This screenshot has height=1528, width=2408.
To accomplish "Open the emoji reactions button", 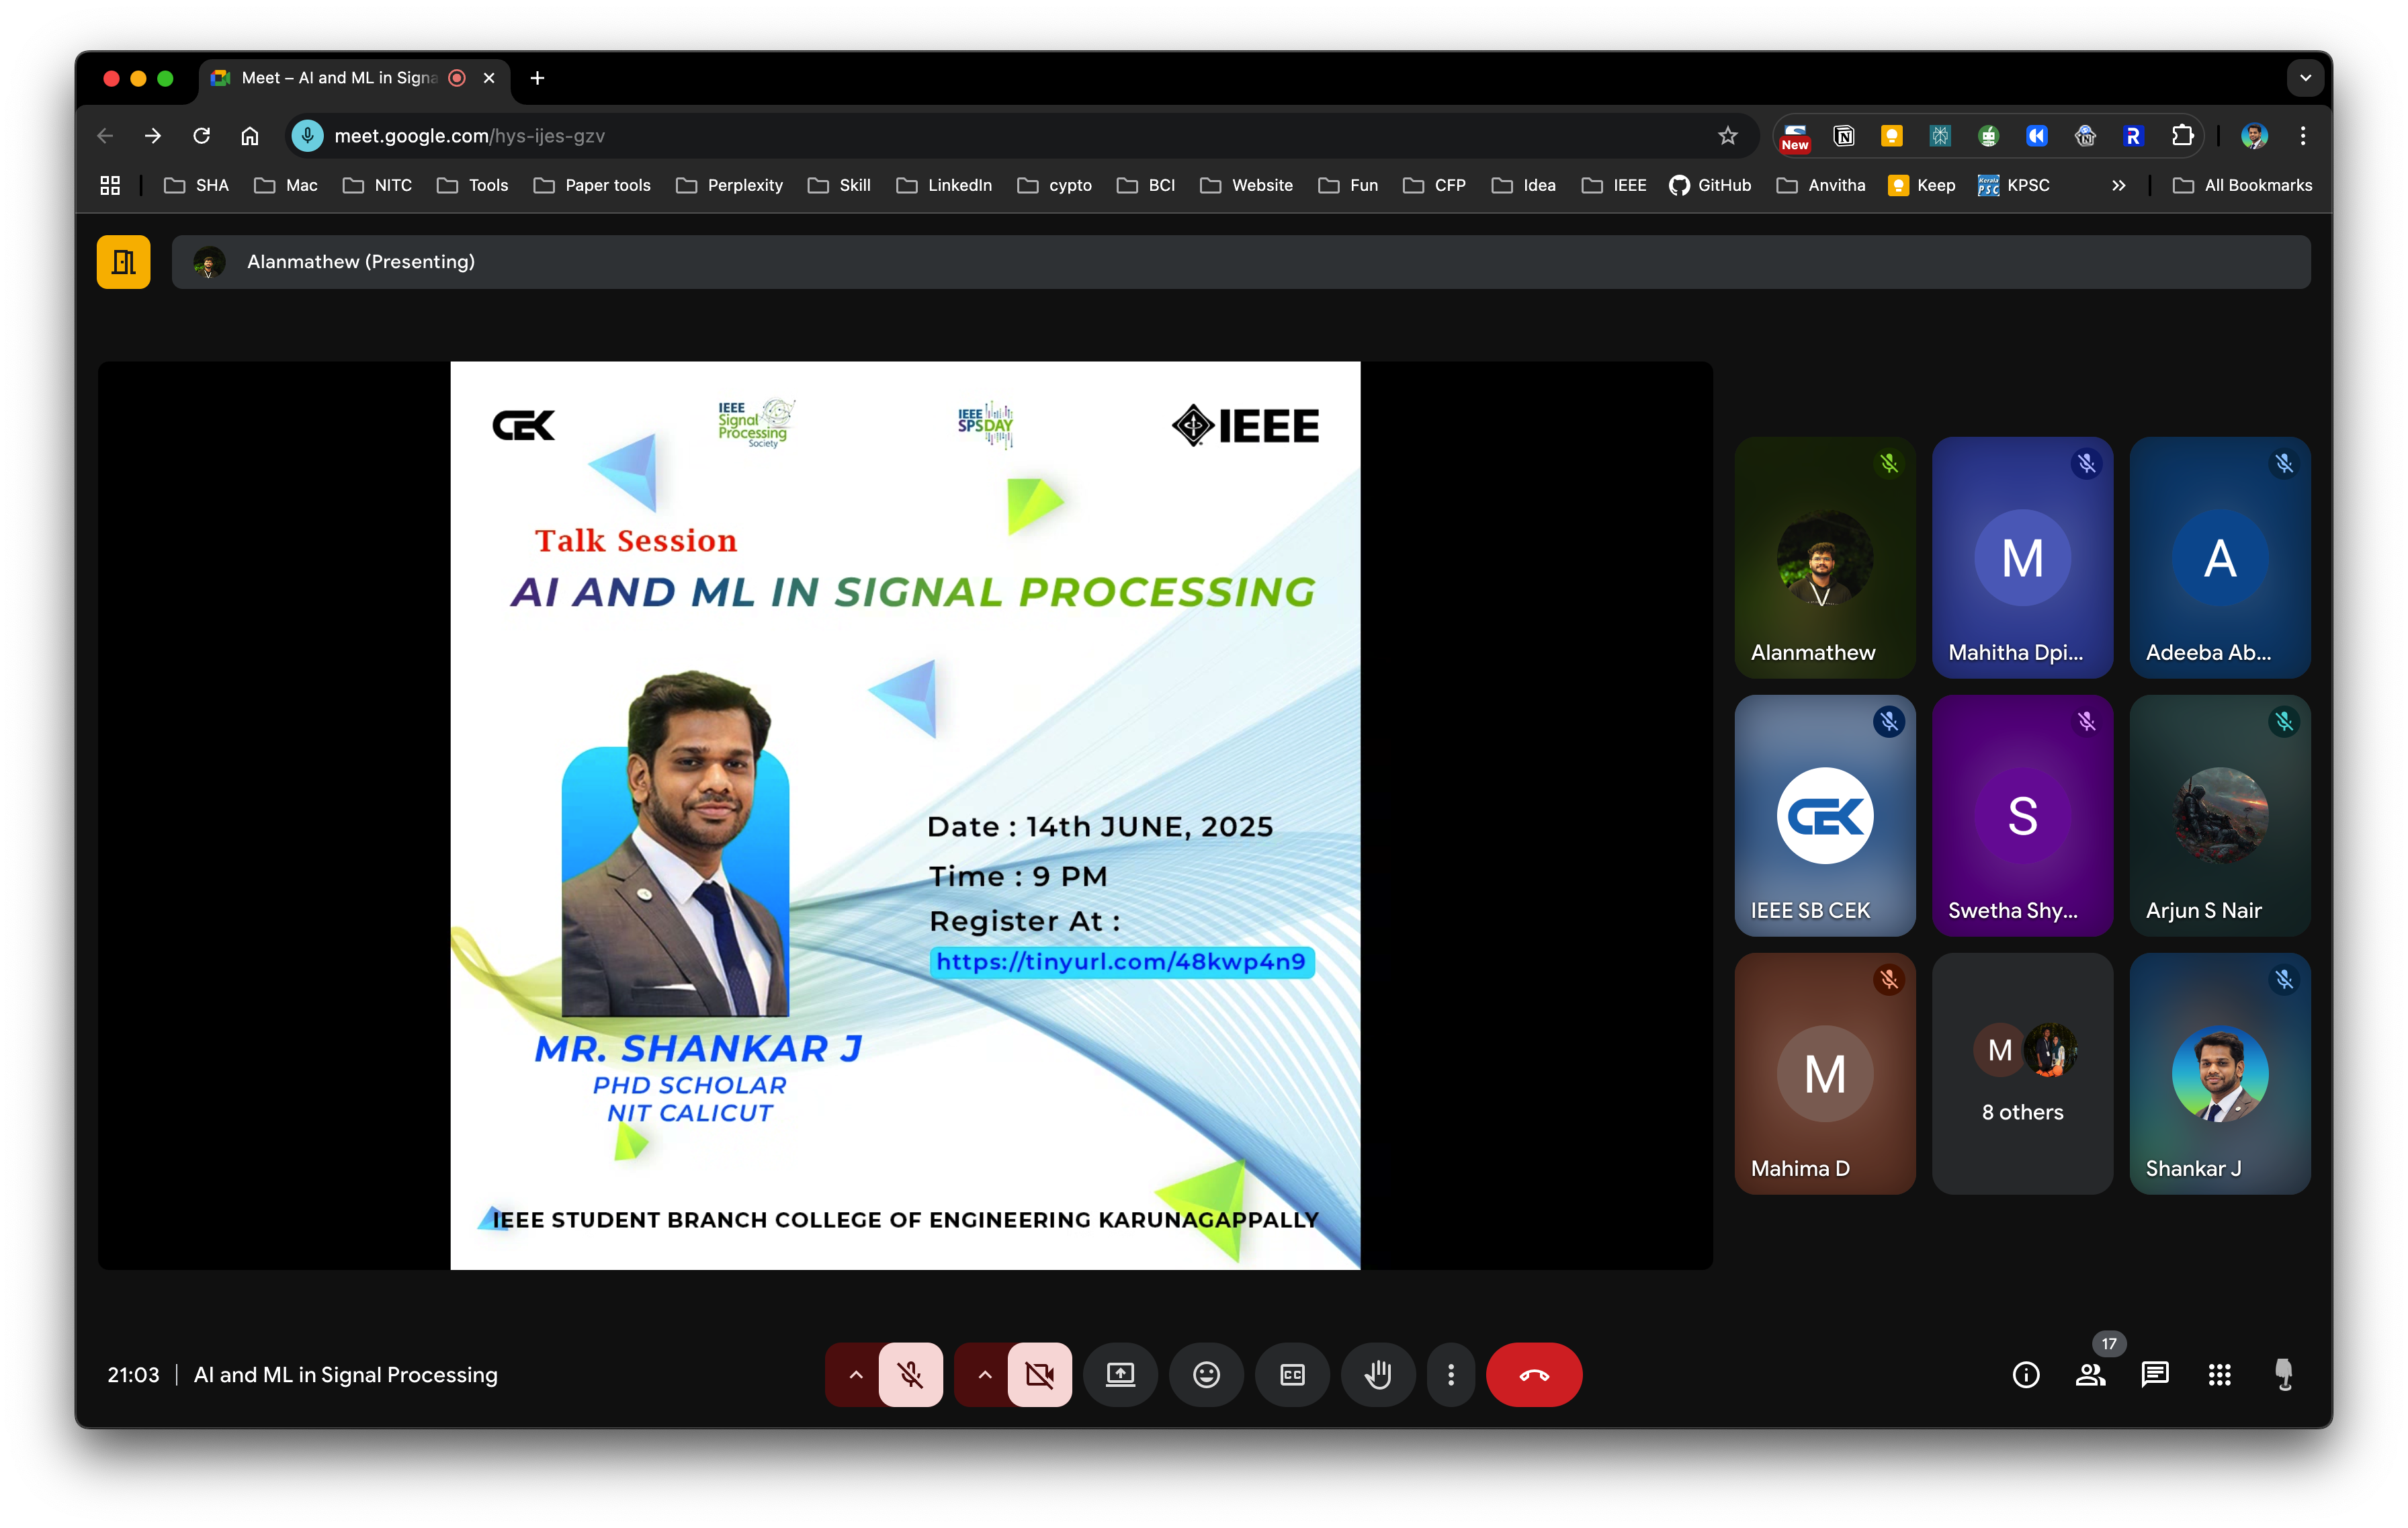I will (x=1206, y=1375).
